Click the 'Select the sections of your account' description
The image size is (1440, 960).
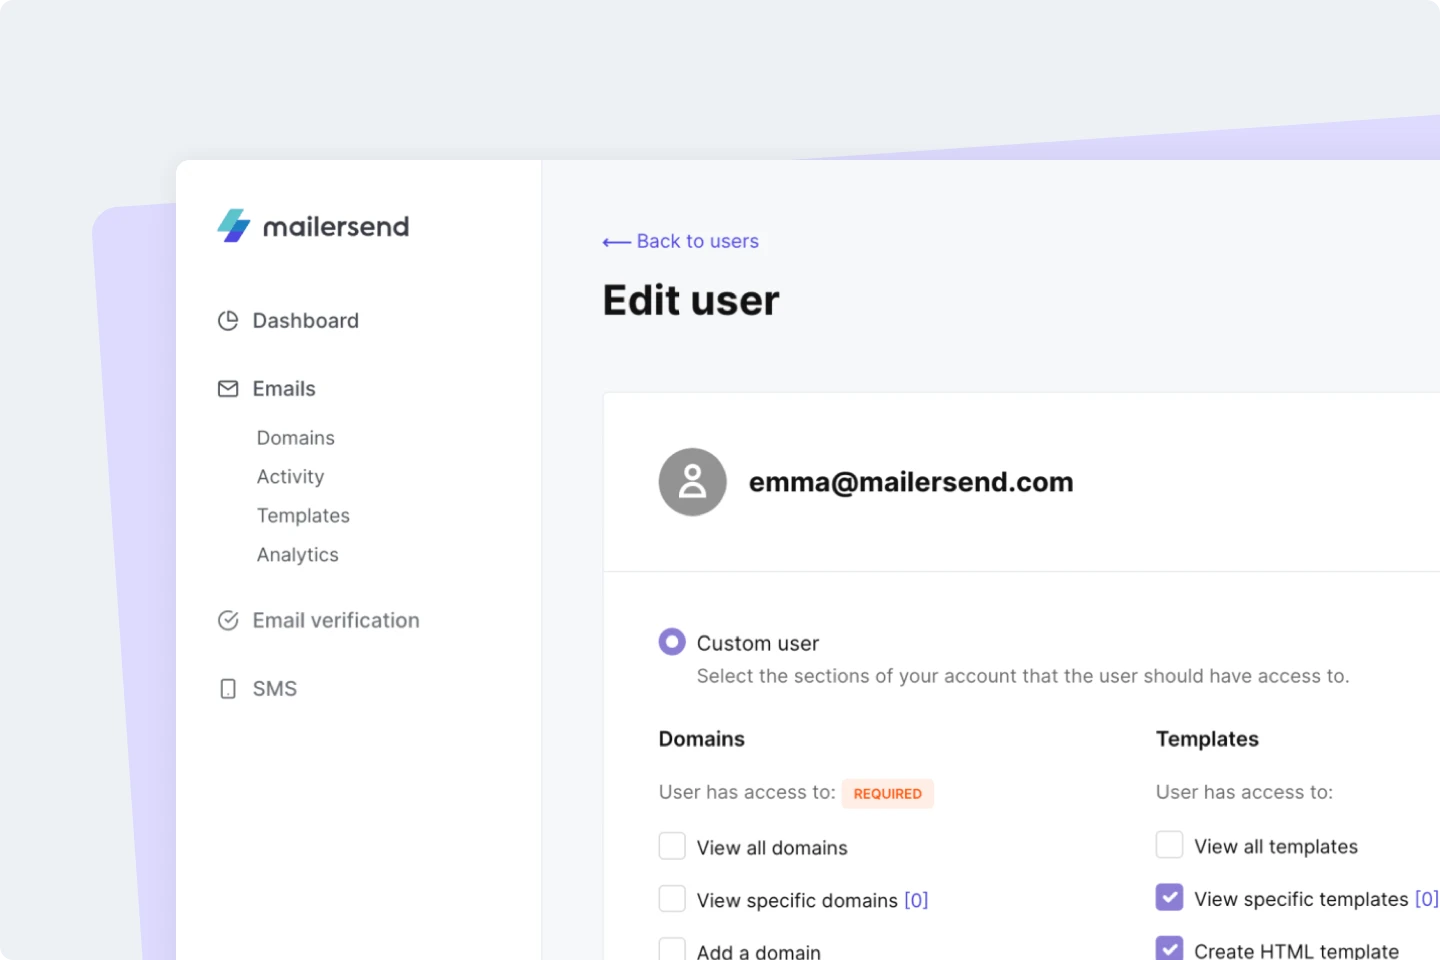(1023, 676)
